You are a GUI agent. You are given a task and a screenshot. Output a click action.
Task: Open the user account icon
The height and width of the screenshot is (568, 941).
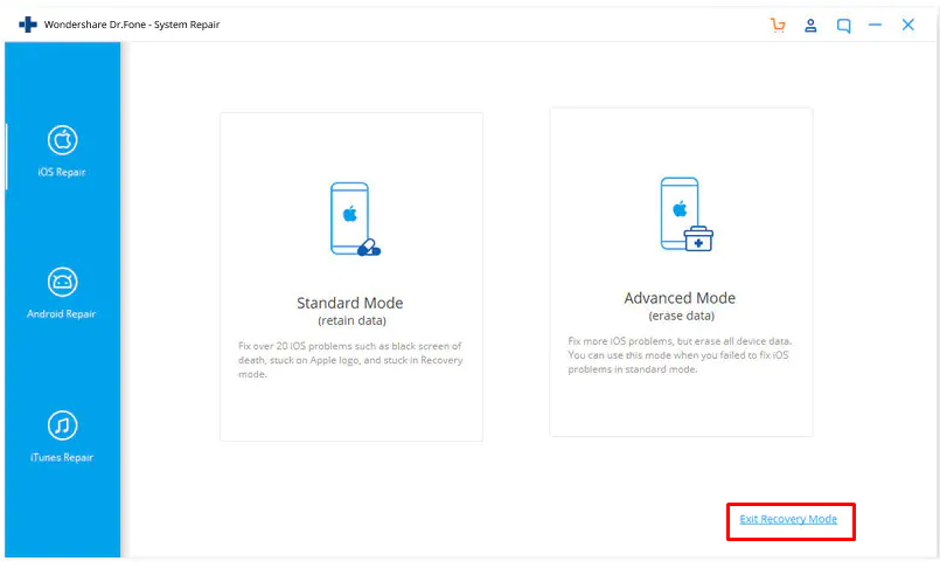(x=811, y=25)
